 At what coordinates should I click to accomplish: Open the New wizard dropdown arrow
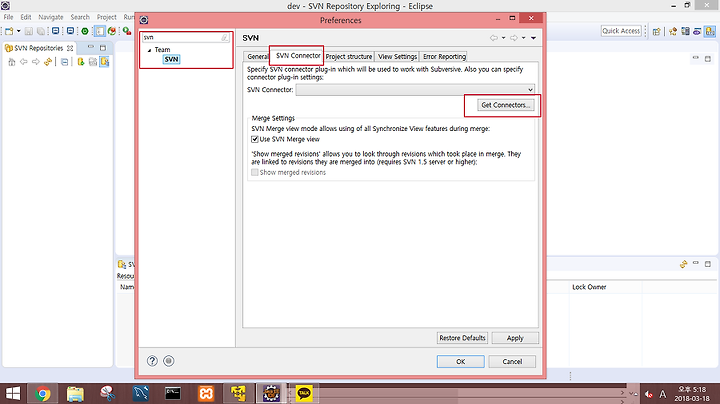(x=18, y=31)
